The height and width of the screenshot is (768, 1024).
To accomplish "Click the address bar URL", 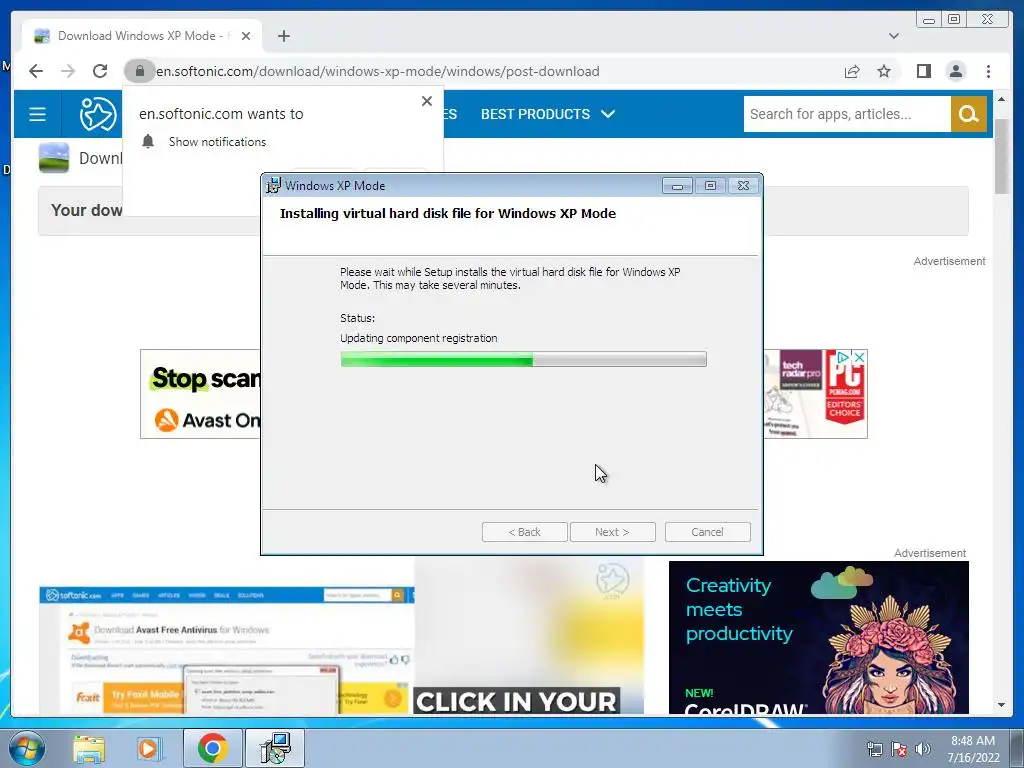I will (377, 71).
